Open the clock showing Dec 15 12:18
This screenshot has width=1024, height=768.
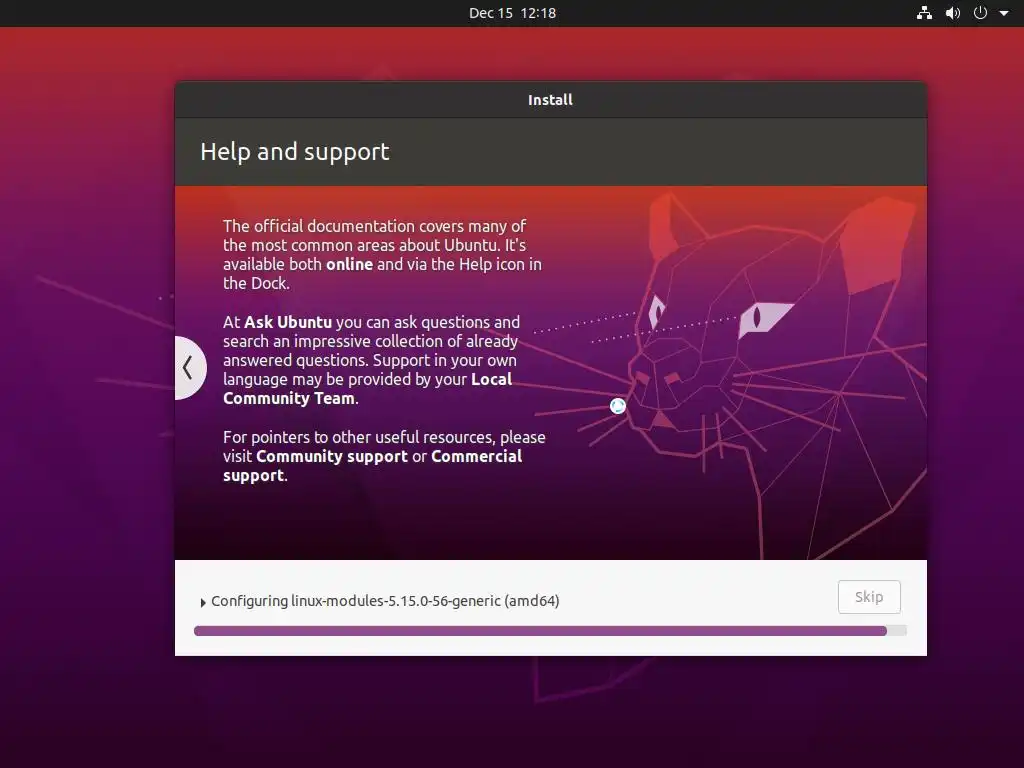(x=513, y=13)
